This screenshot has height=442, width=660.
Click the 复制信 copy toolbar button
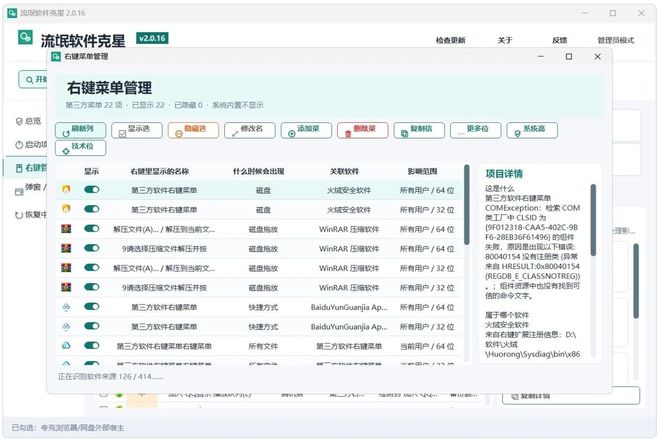419,130
